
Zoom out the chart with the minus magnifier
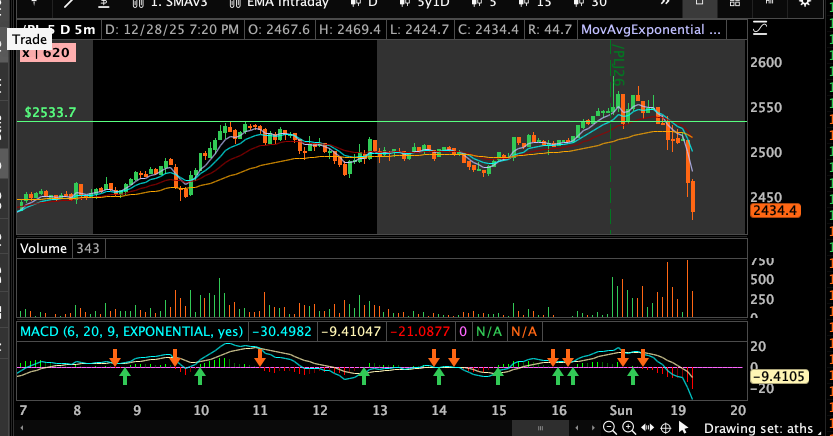click(x=610, y=428)
